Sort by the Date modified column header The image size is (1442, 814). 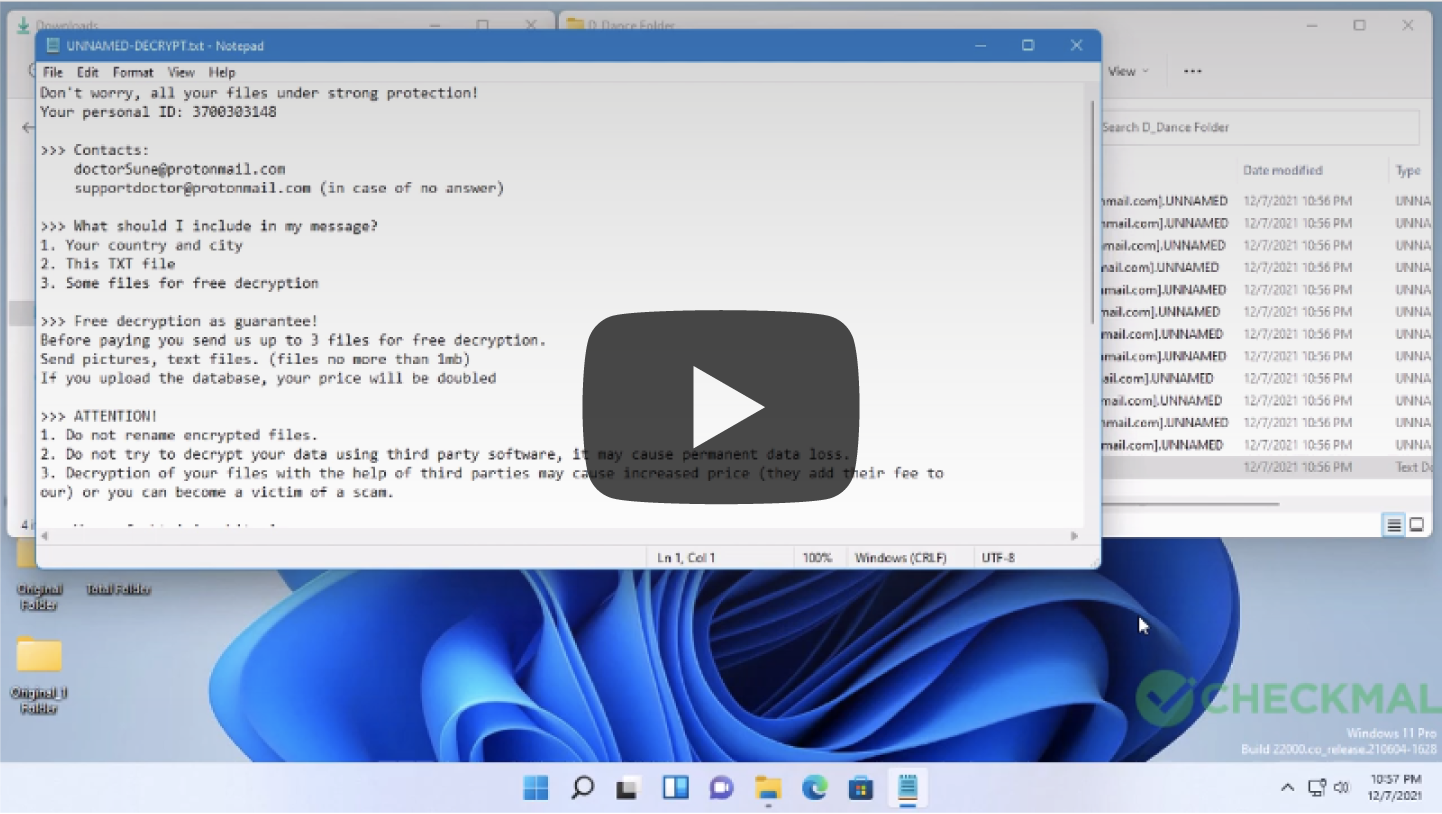pyautogui.click(x=1283, y=170)
